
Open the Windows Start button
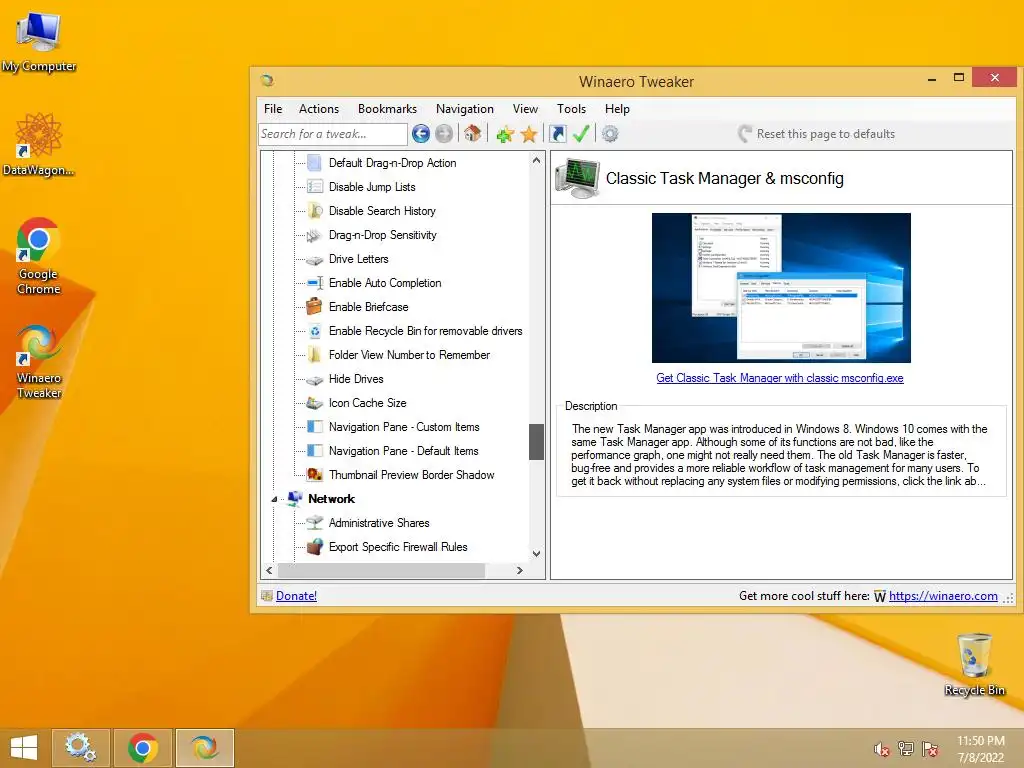click(x=24, y=748)
